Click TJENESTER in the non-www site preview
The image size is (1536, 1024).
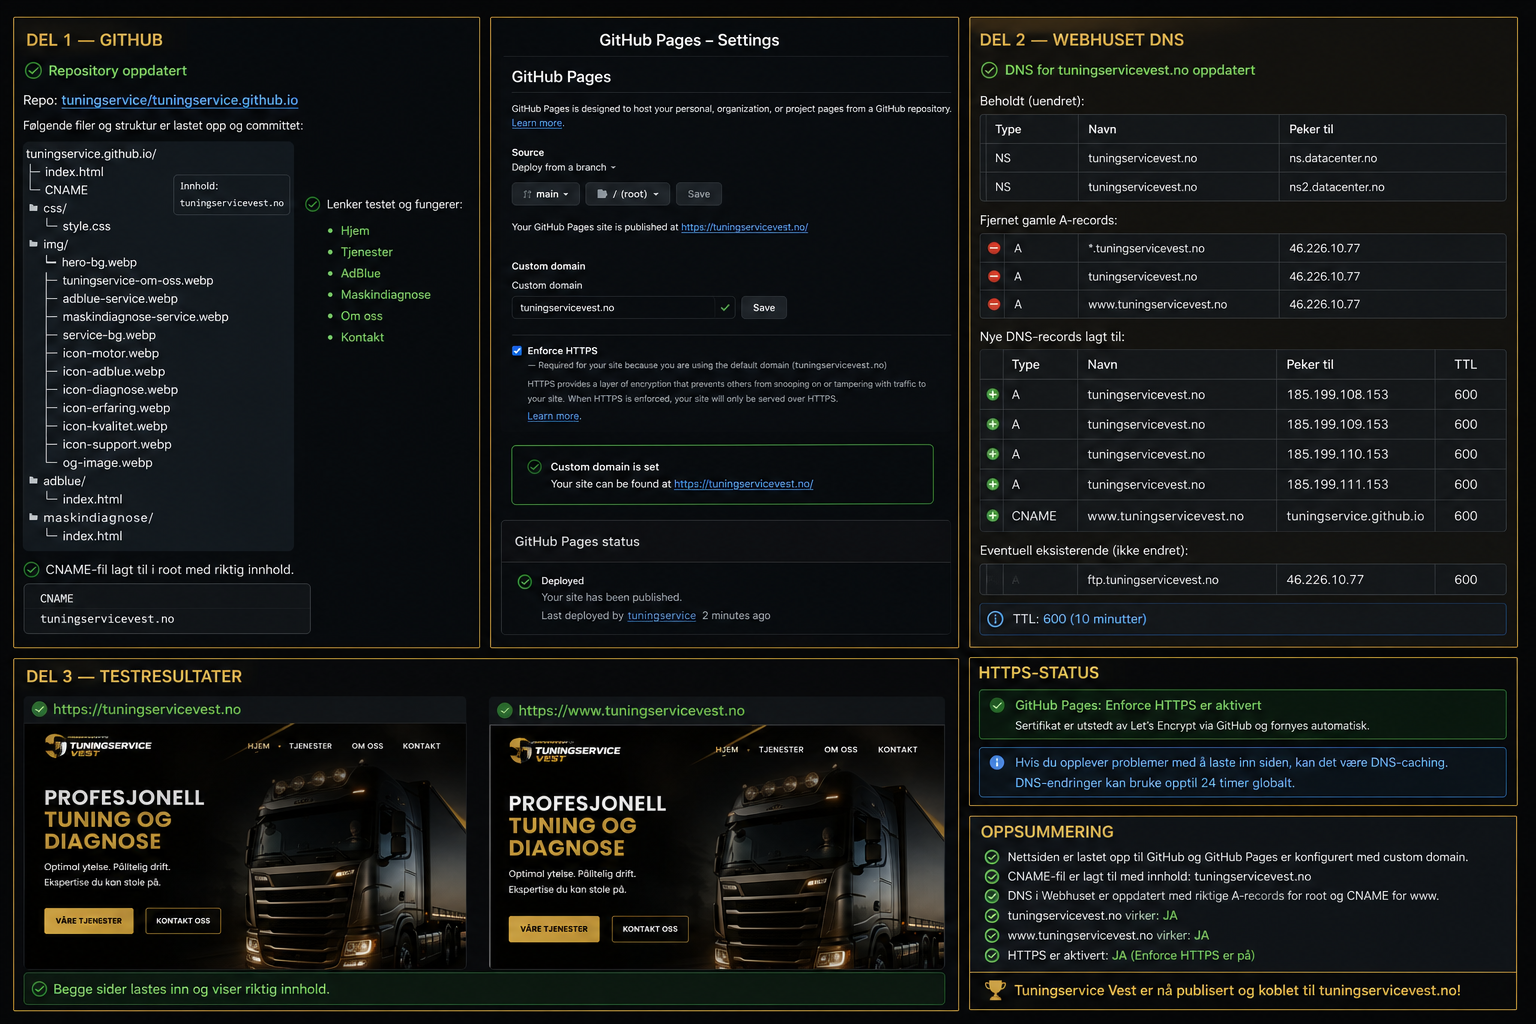311,746
